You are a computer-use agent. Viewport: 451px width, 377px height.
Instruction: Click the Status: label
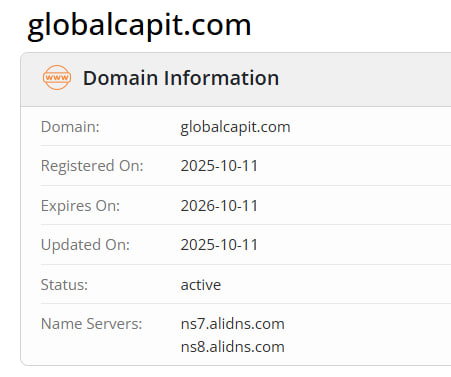tap(64, 285)
